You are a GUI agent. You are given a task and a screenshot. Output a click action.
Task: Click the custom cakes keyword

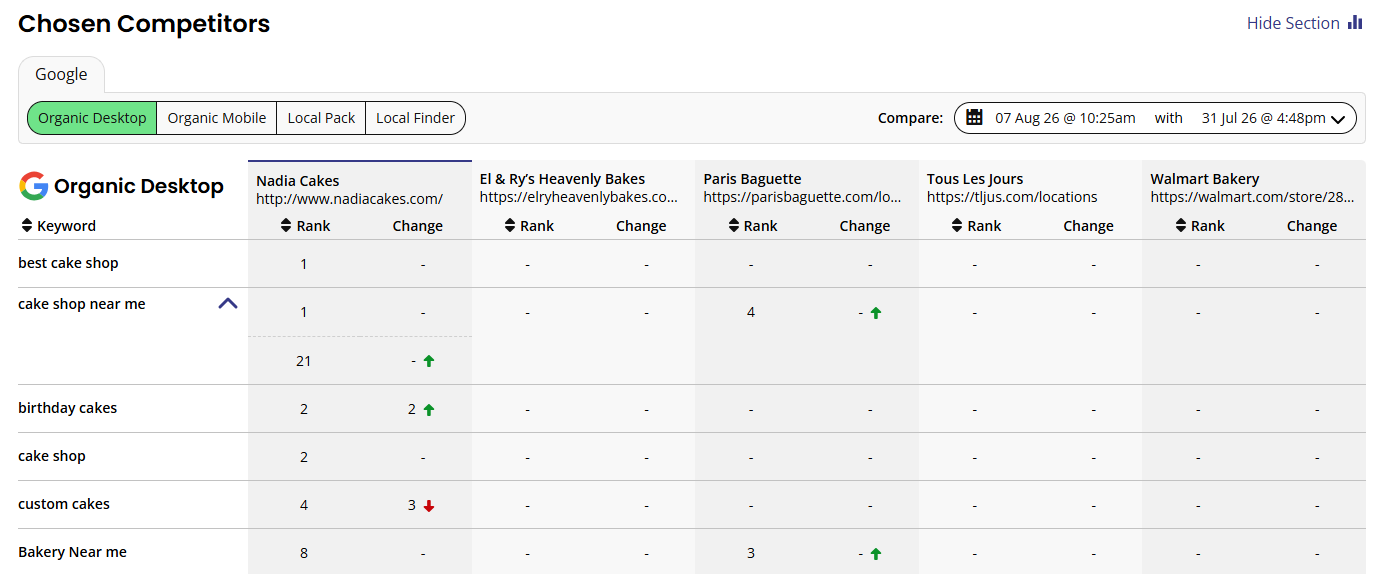click(64, 504)
